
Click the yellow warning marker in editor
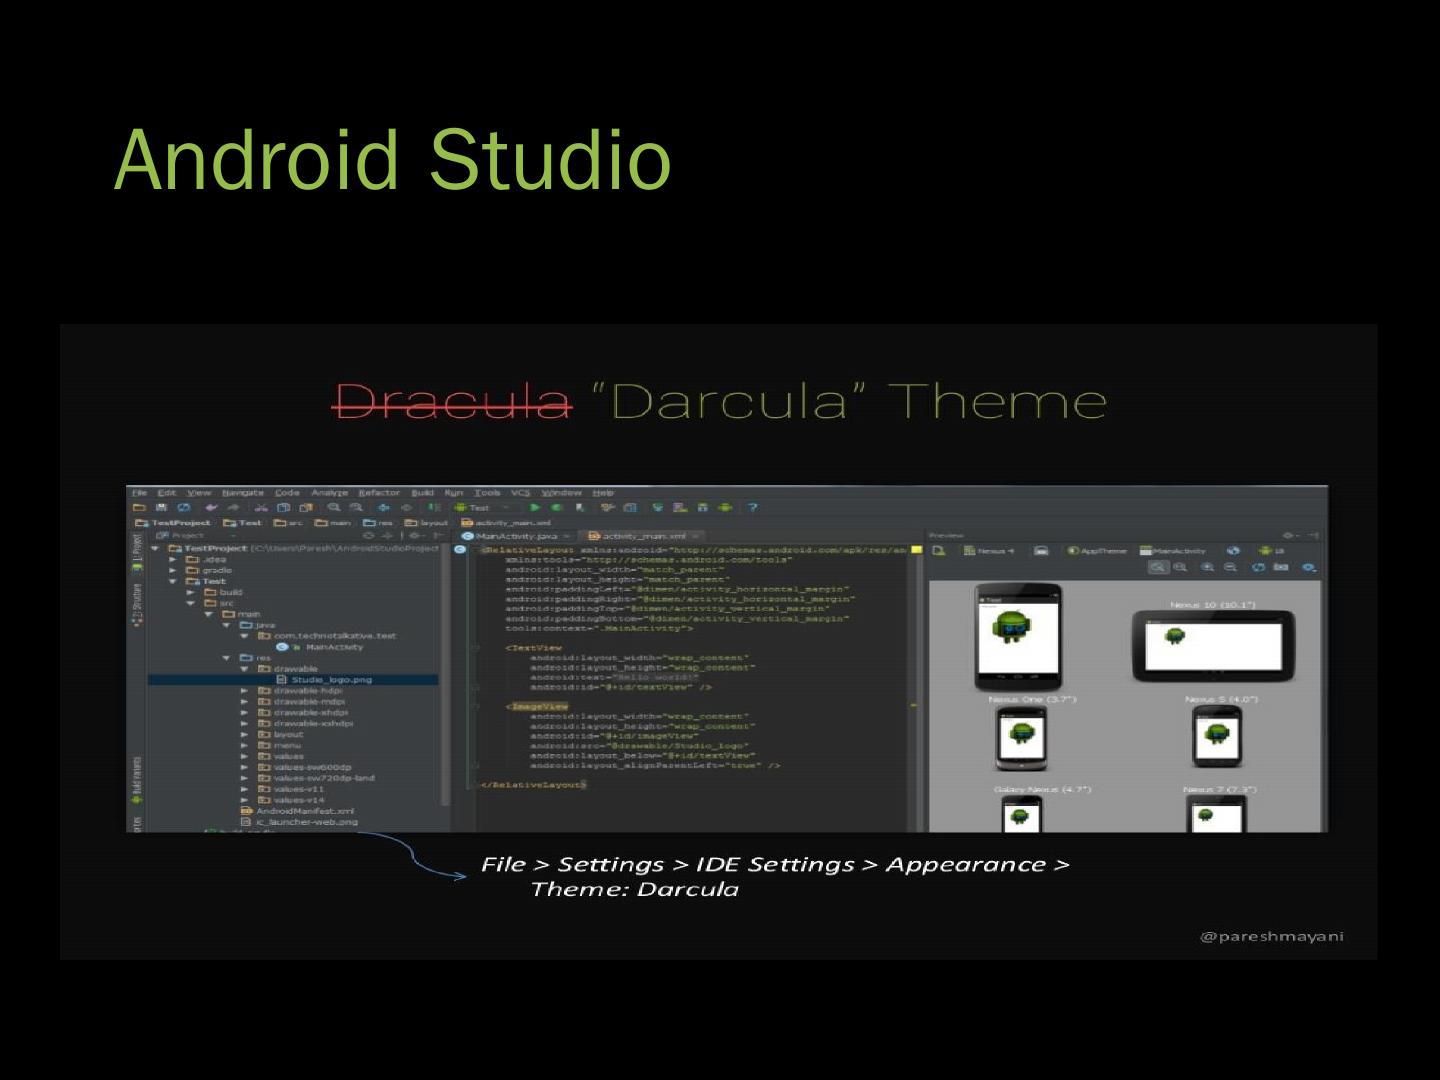(x=915, y=550)
